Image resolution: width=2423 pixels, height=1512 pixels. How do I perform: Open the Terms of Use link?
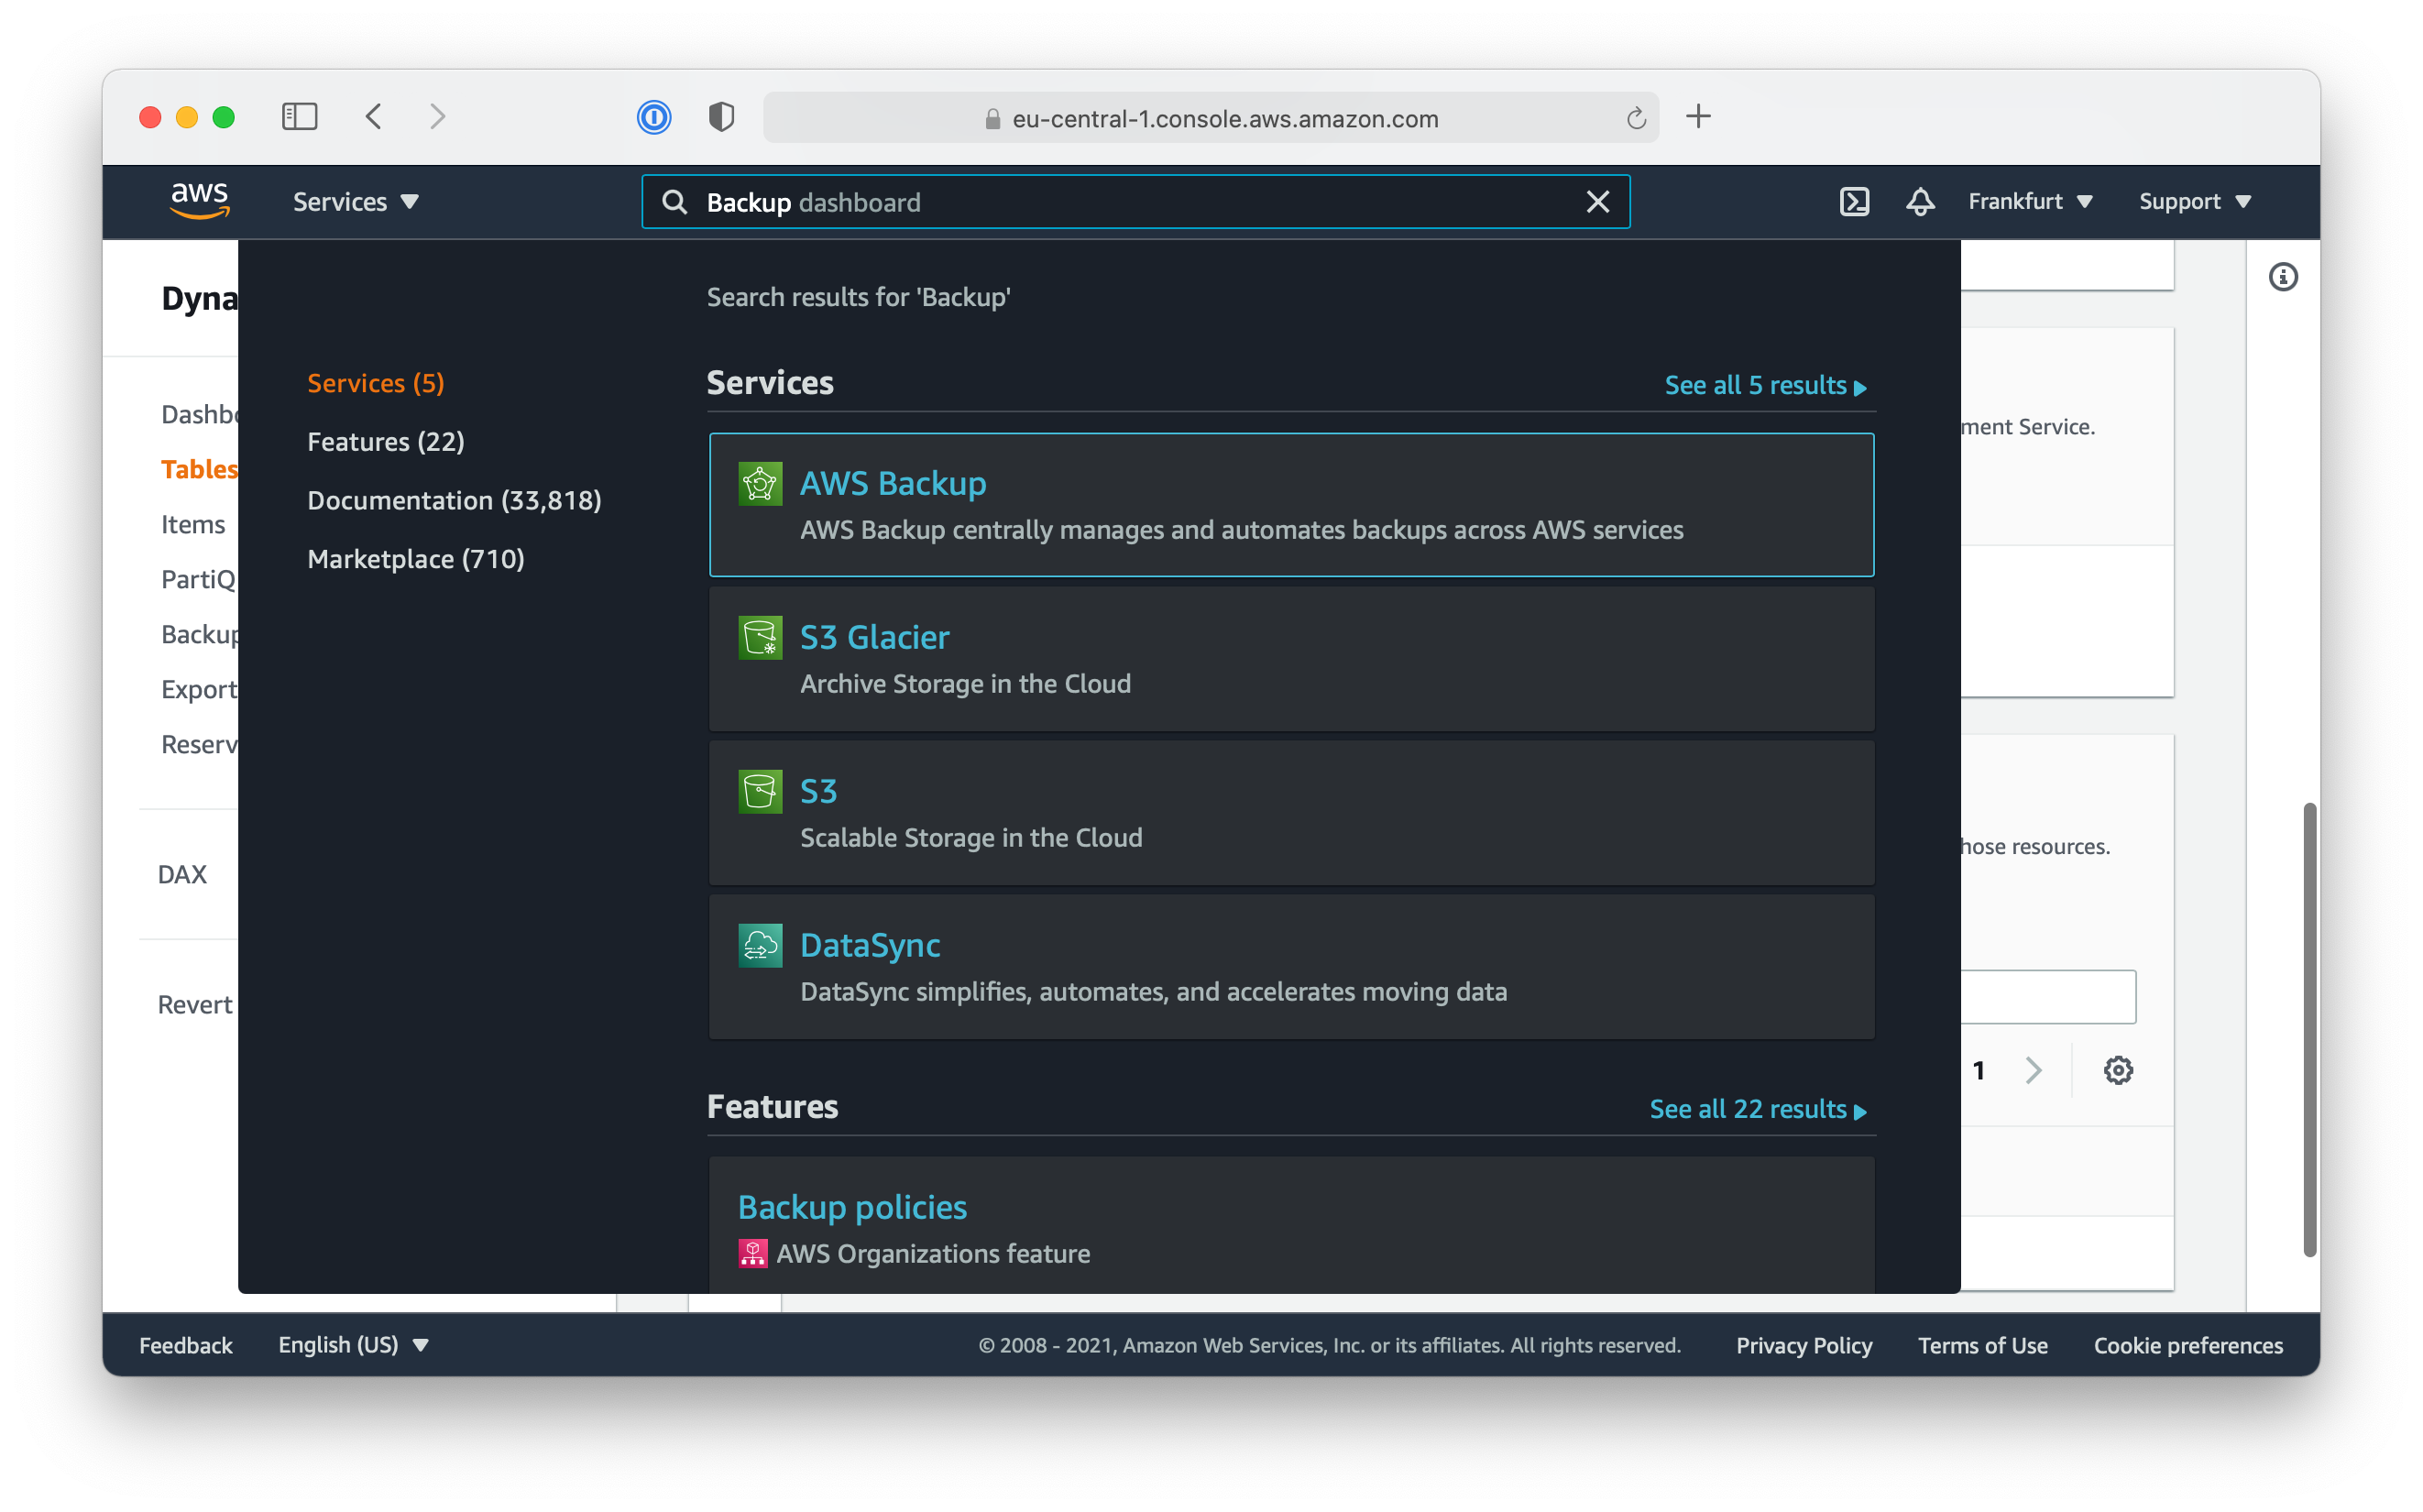pyautogui.click(x=1982, y=1345)
